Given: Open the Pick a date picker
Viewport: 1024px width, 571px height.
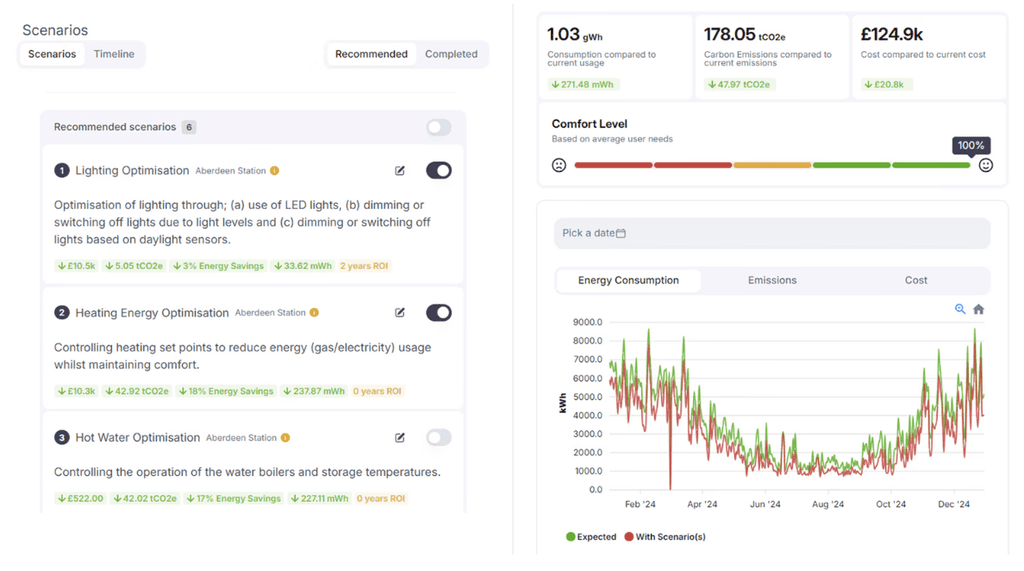Looking at the screenshot, I should (772, 233).
